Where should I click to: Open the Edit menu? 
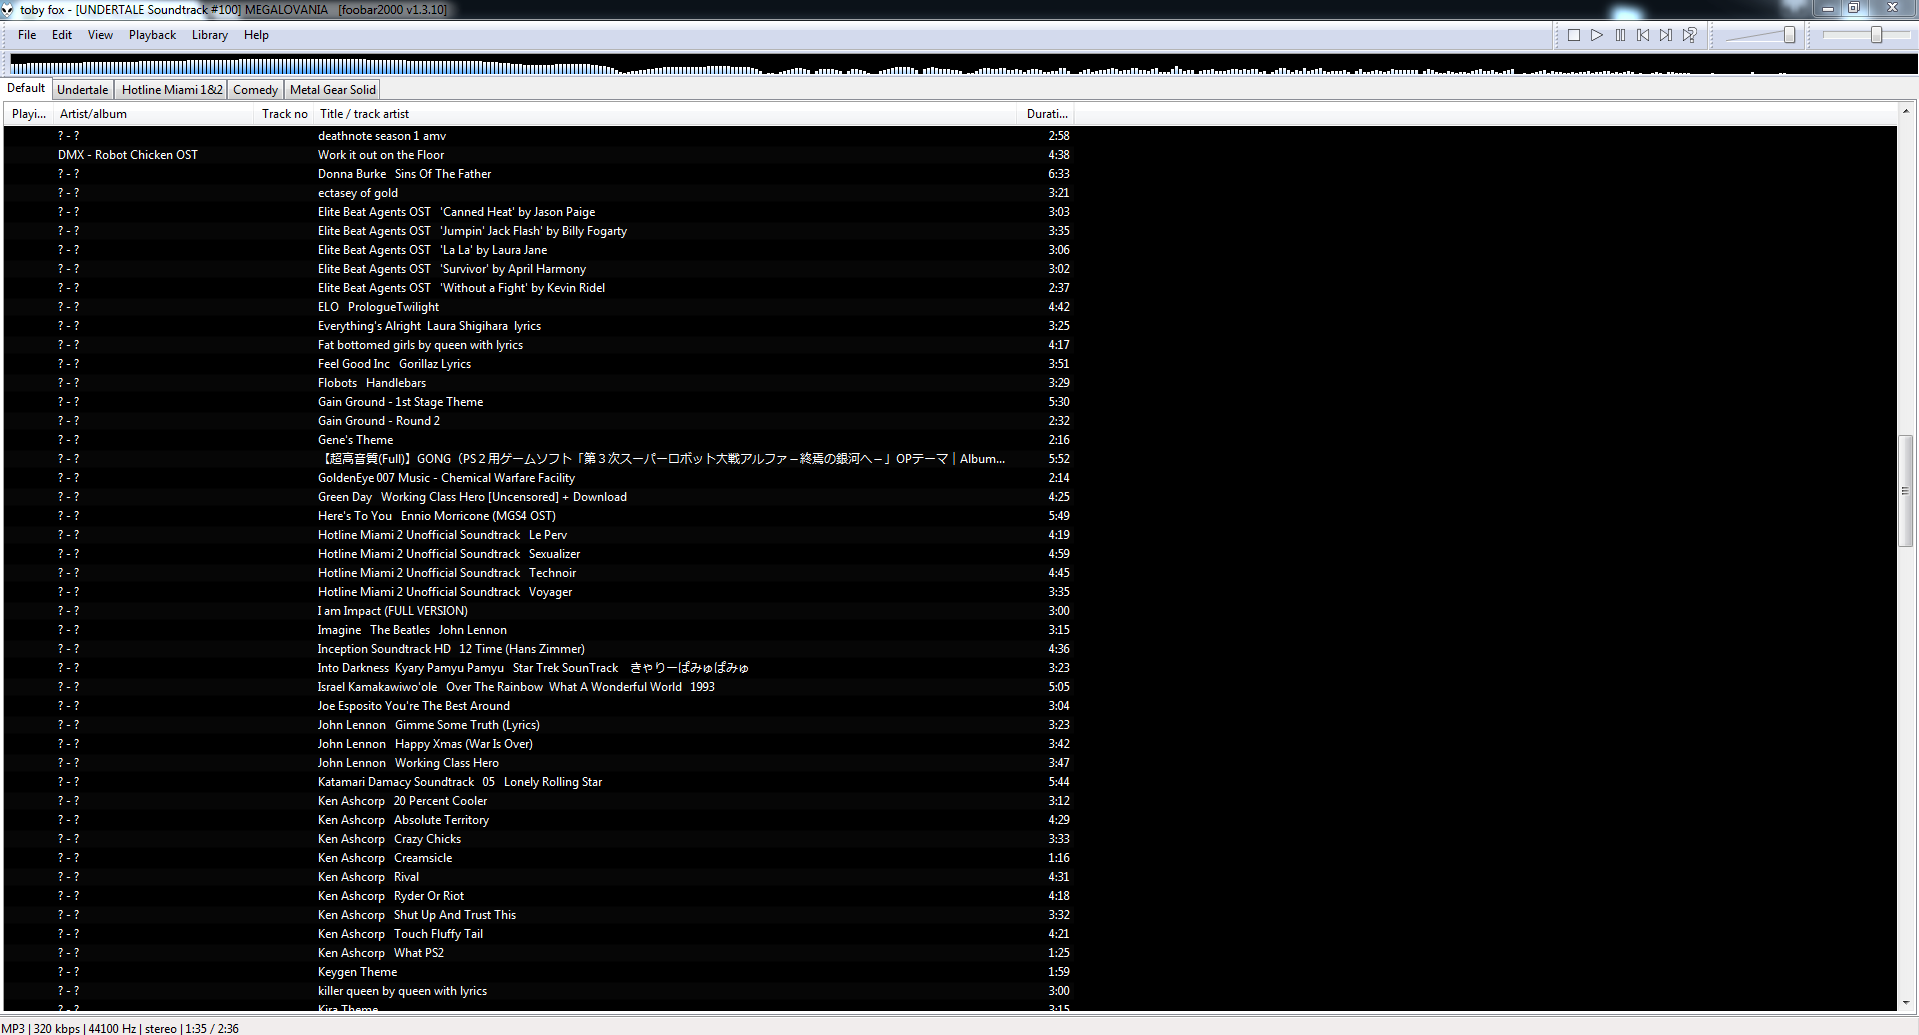[62, 35]
